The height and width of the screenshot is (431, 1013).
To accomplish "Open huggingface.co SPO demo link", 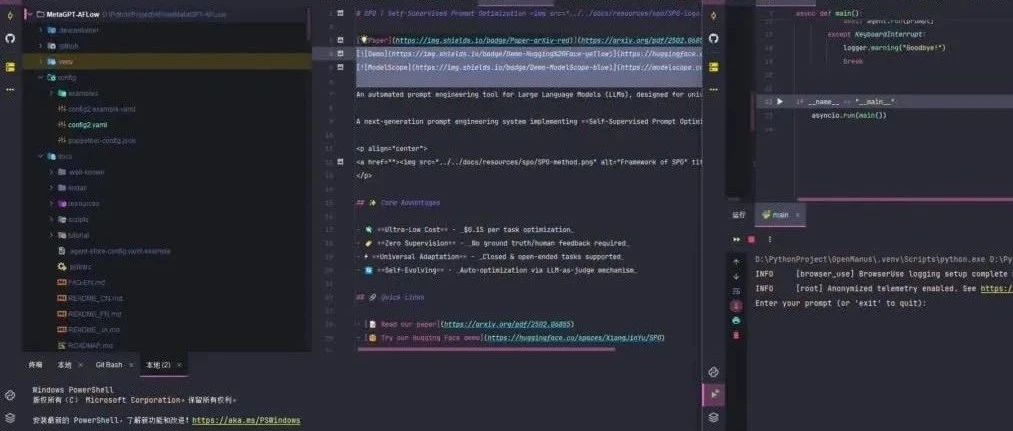I will pos(574,338).
